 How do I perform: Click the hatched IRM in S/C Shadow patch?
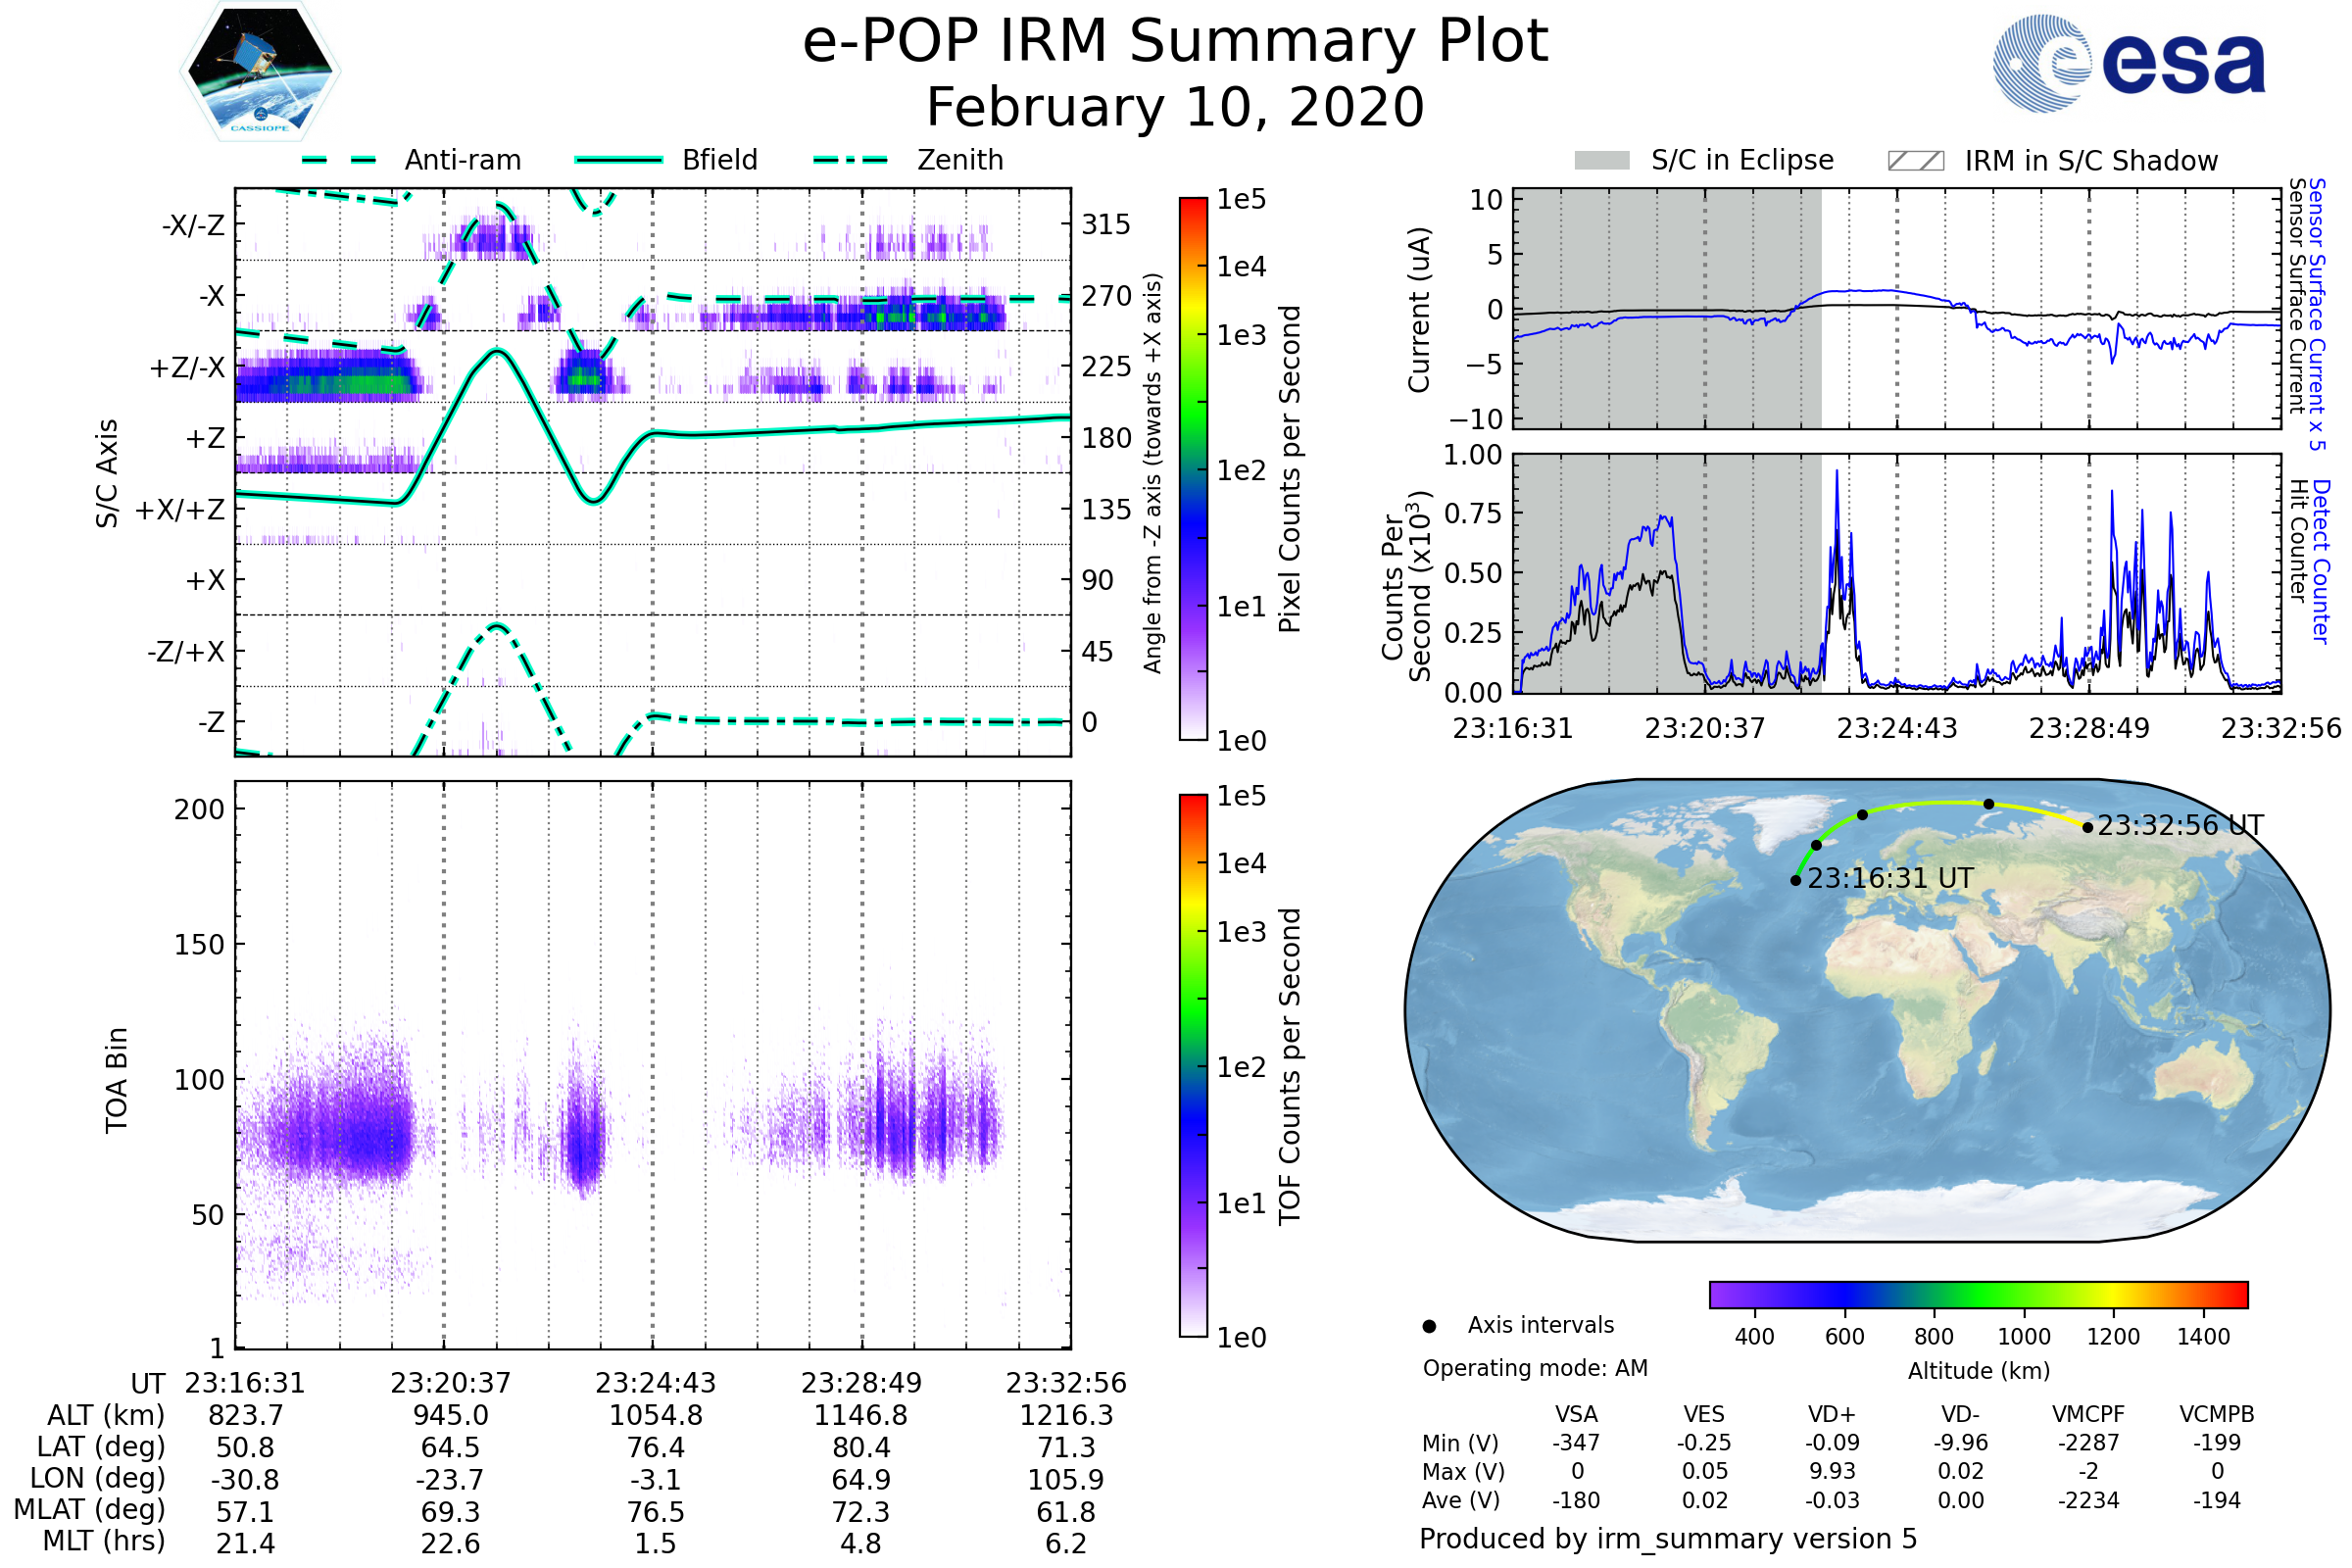click(x=1915, y=161)
